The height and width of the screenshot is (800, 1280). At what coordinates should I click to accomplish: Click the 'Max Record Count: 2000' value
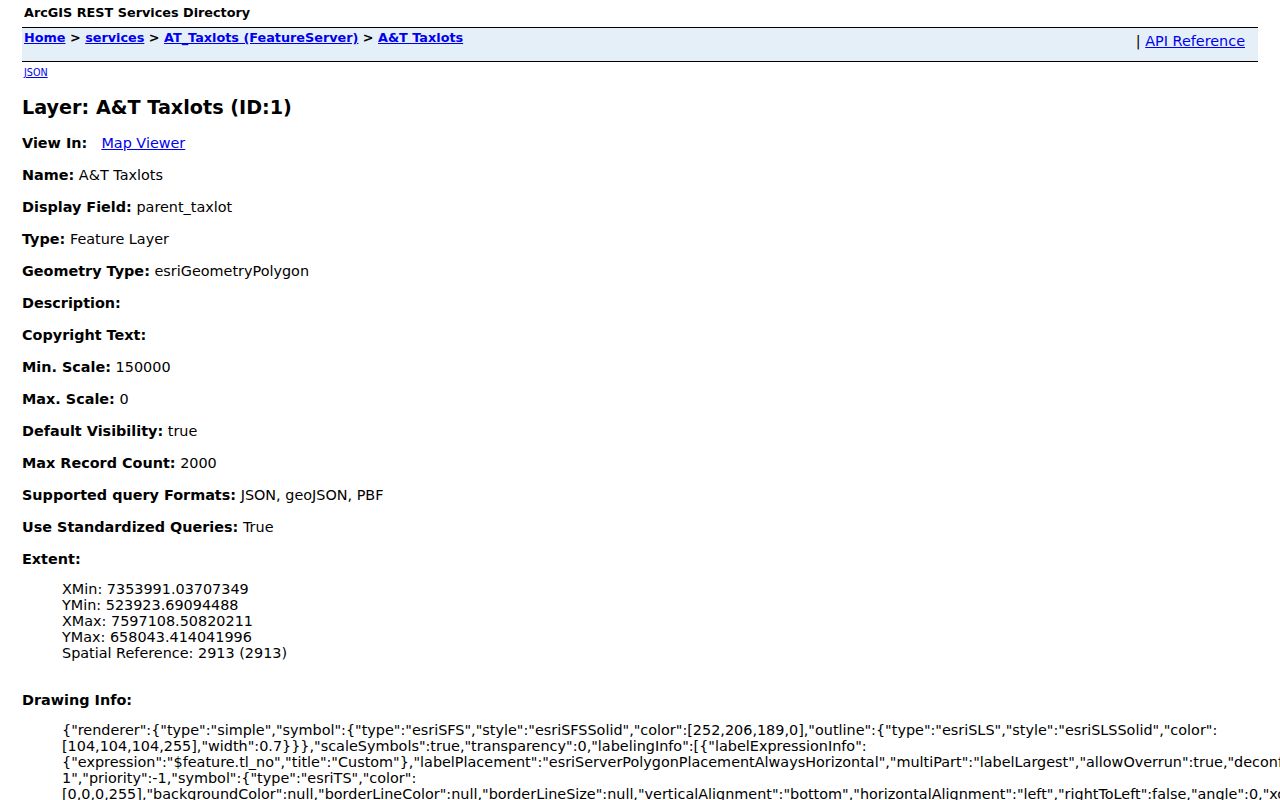[198, 463]
